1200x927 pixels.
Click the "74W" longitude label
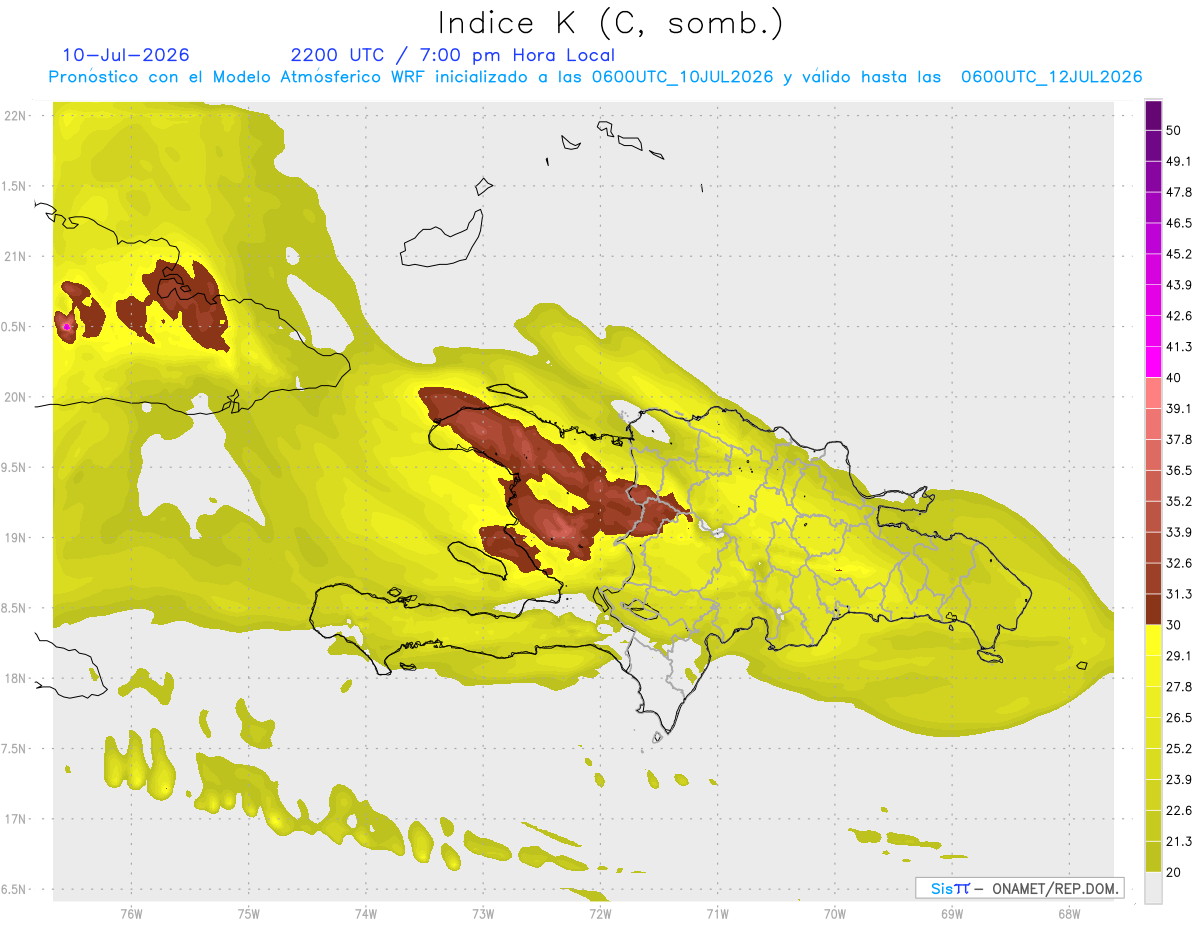(x=366, y=913)
